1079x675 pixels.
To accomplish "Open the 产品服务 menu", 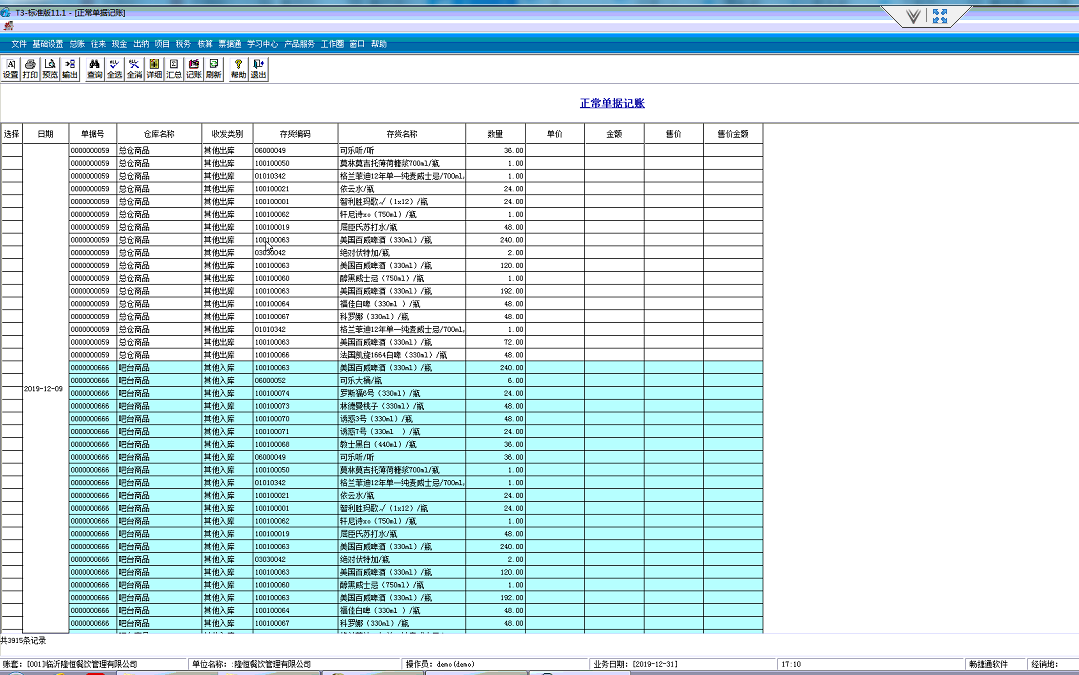I will 299,44.
